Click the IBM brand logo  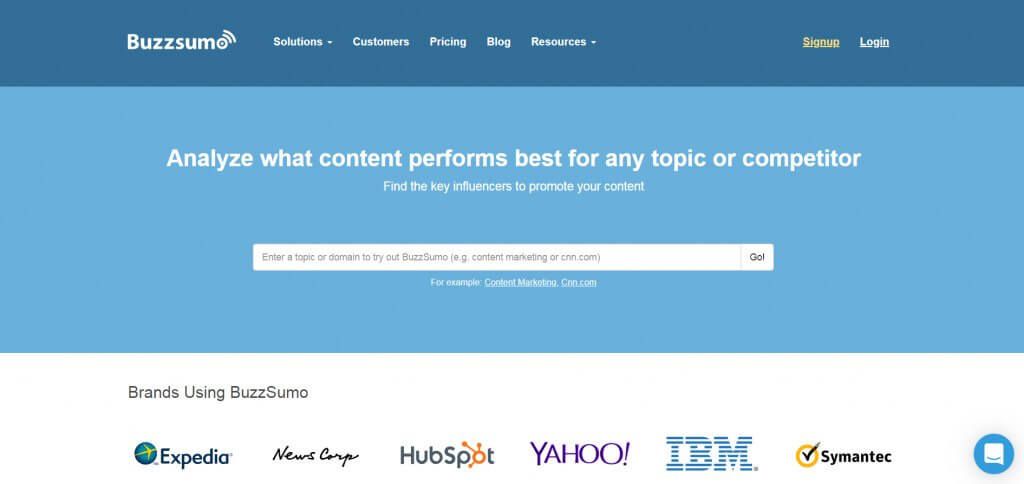coord(711,454)
